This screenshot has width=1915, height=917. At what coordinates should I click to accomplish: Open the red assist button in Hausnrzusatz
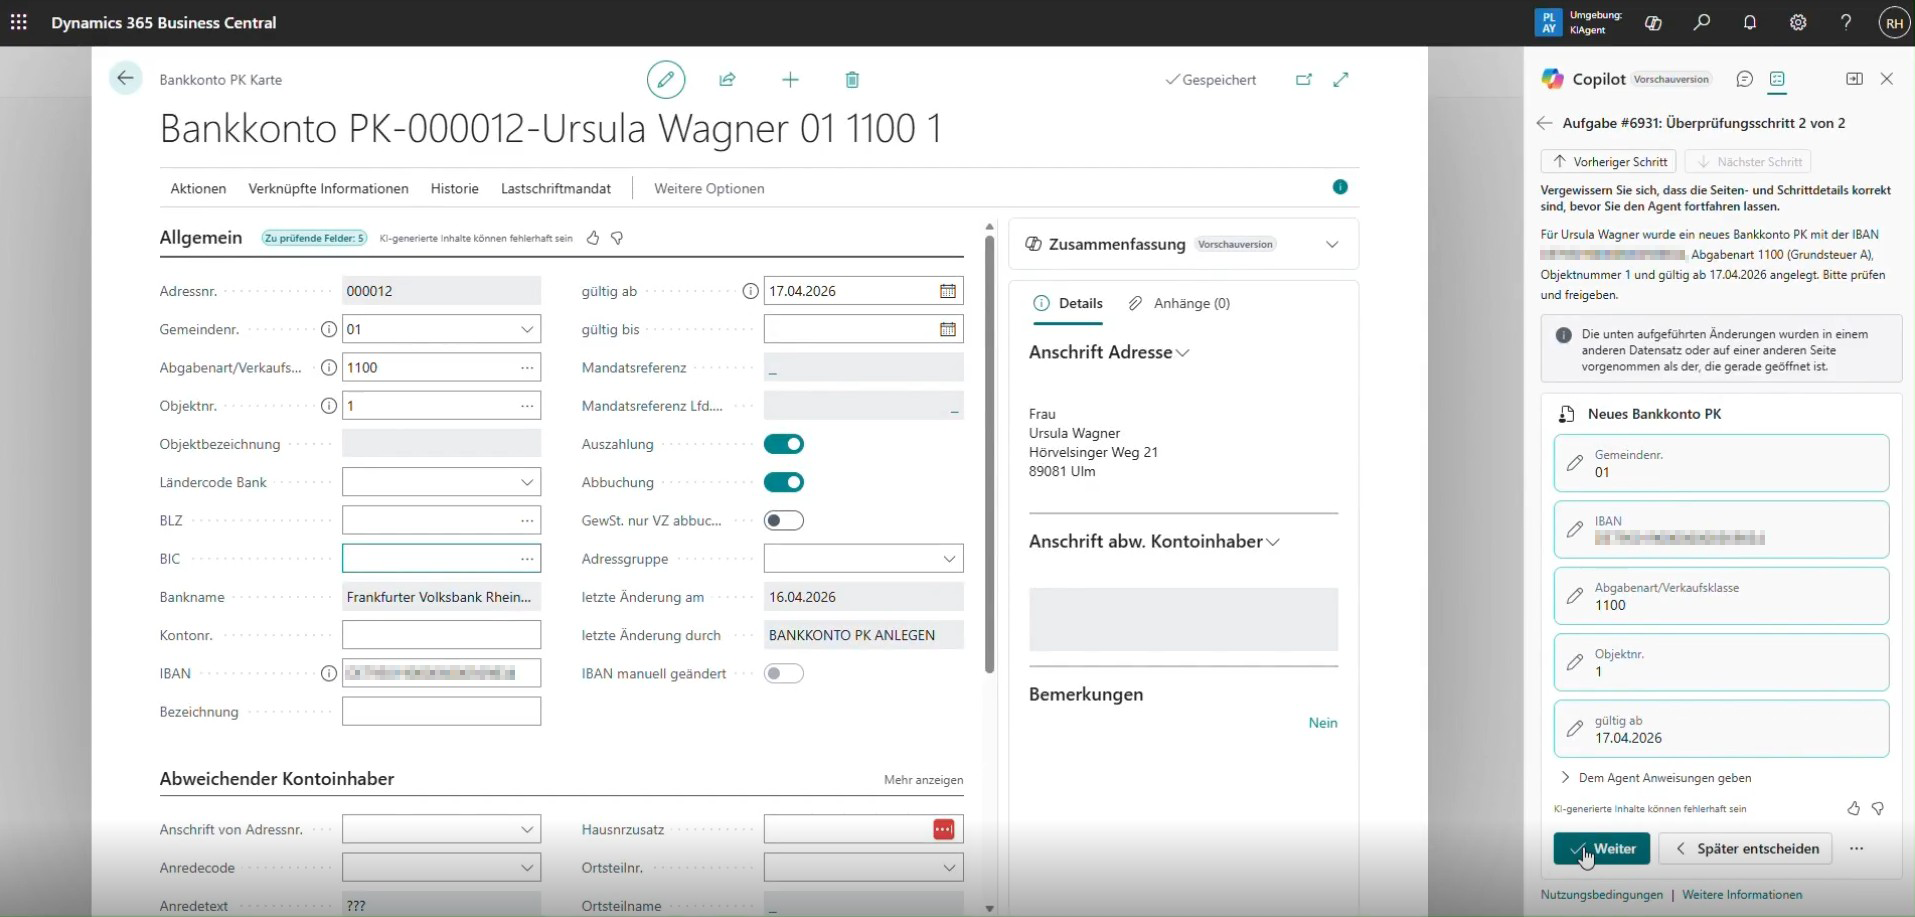[x=943, y=829]
